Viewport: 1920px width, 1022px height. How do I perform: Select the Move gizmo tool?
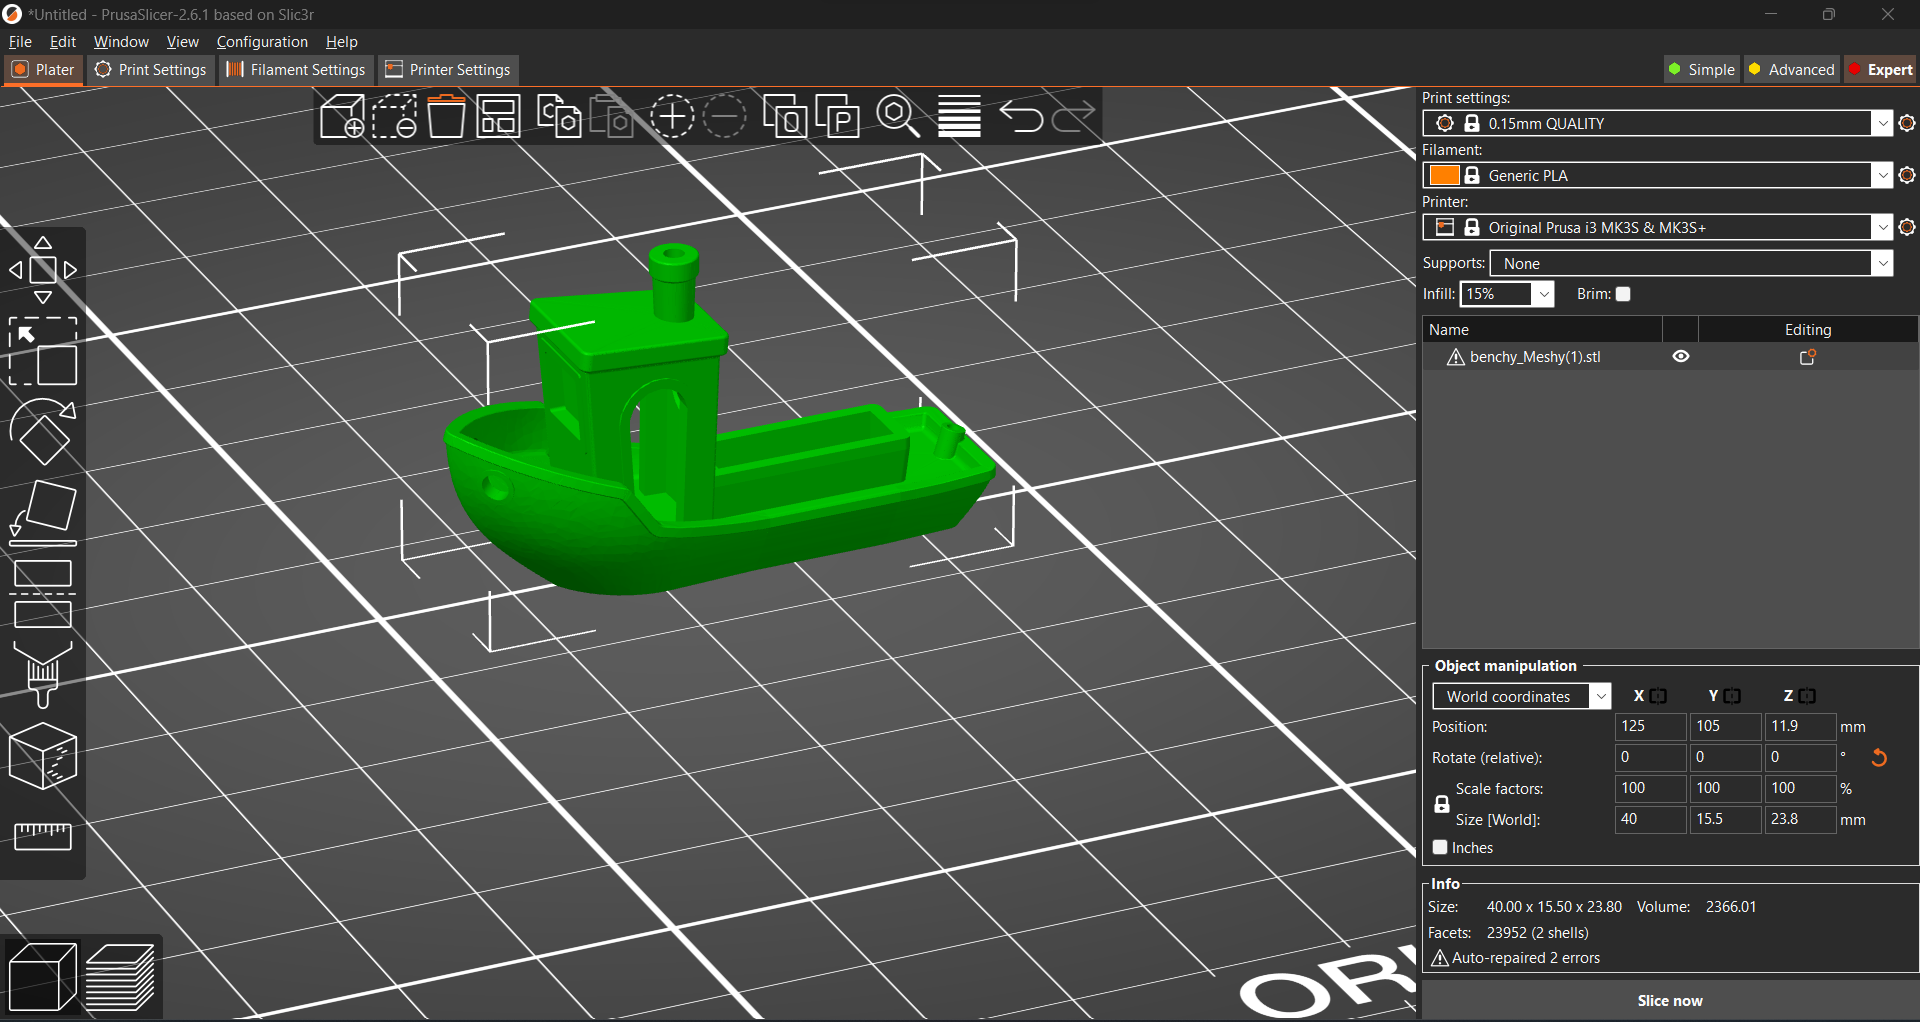(x=43, y=270)
